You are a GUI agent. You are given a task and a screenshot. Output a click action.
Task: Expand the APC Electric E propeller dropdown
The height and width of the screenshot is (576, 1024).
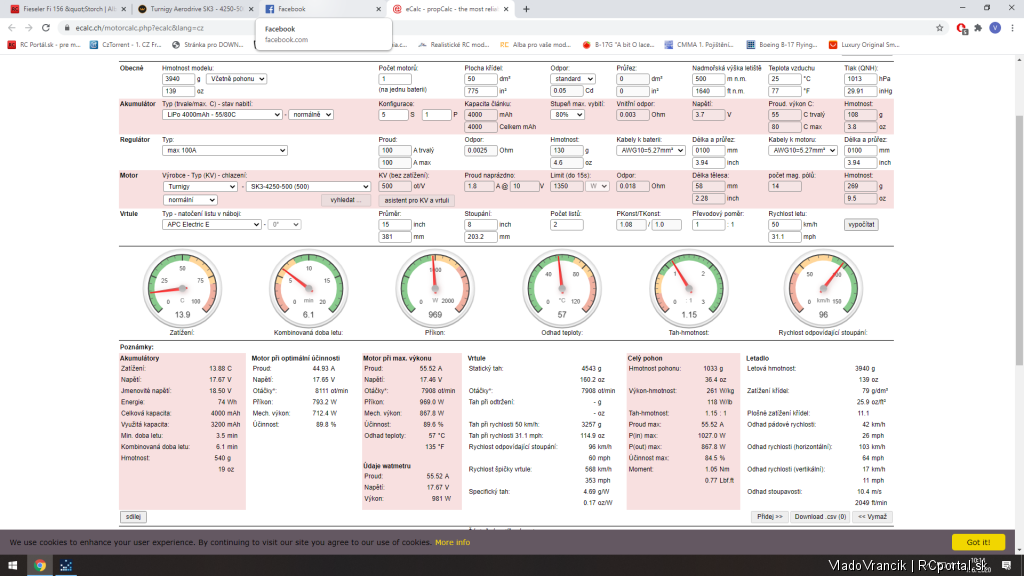pos(212,225)
